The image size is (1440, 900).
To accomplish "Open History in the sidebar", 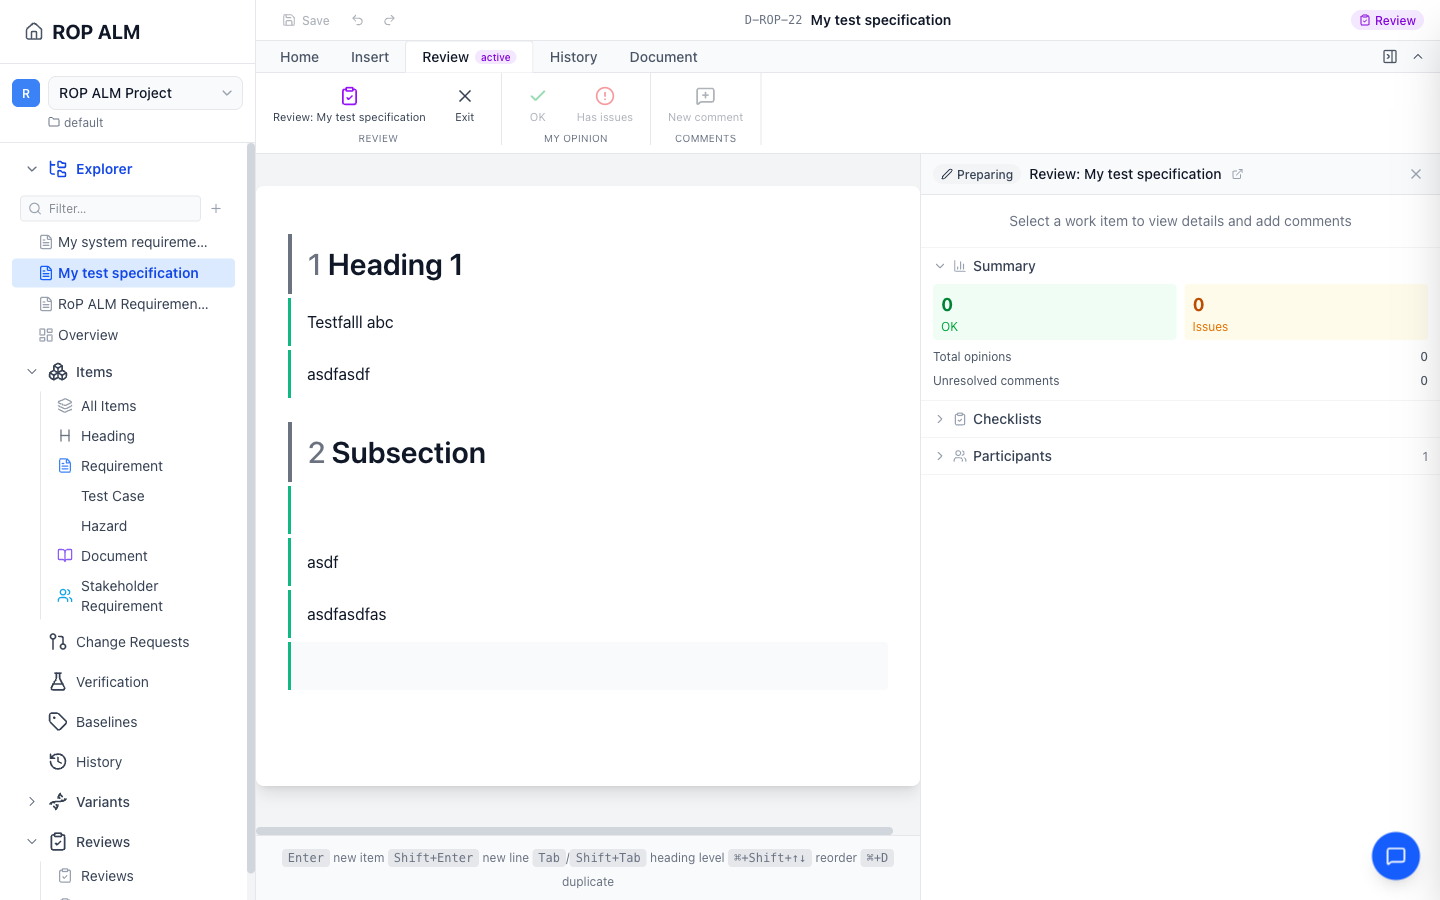I will [x=99, y=762].
